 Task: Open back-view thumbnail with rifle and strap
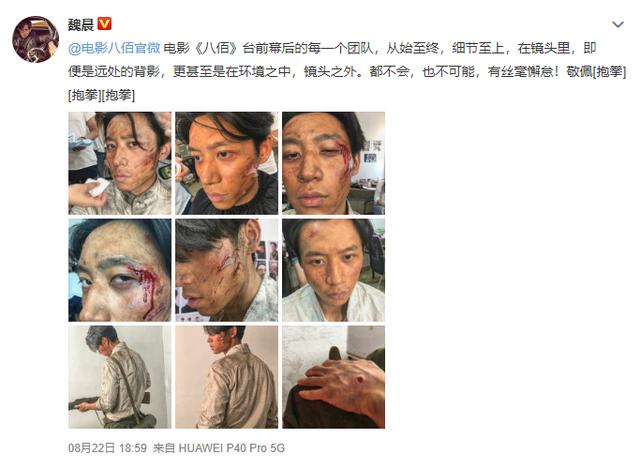tap(120, 377)
